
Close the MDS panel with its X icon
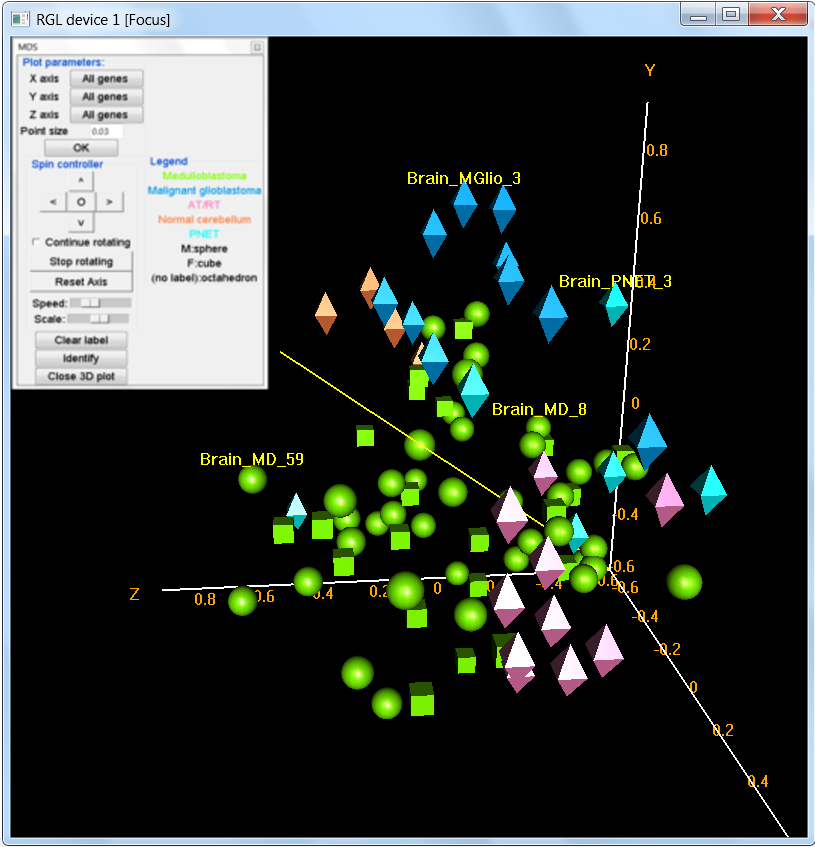(256, 47)
